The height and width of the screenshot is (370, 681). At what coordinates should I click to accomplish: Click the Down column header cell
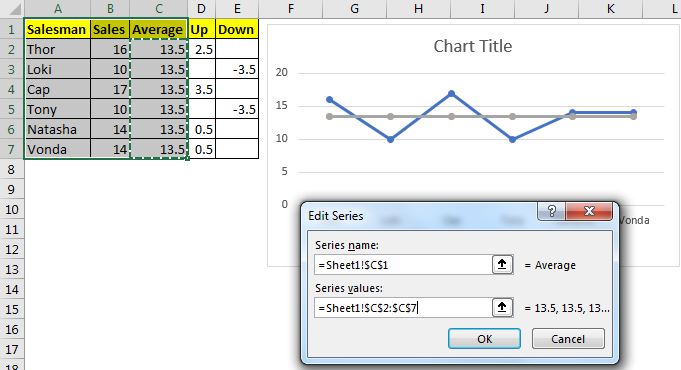coord(237,30)
